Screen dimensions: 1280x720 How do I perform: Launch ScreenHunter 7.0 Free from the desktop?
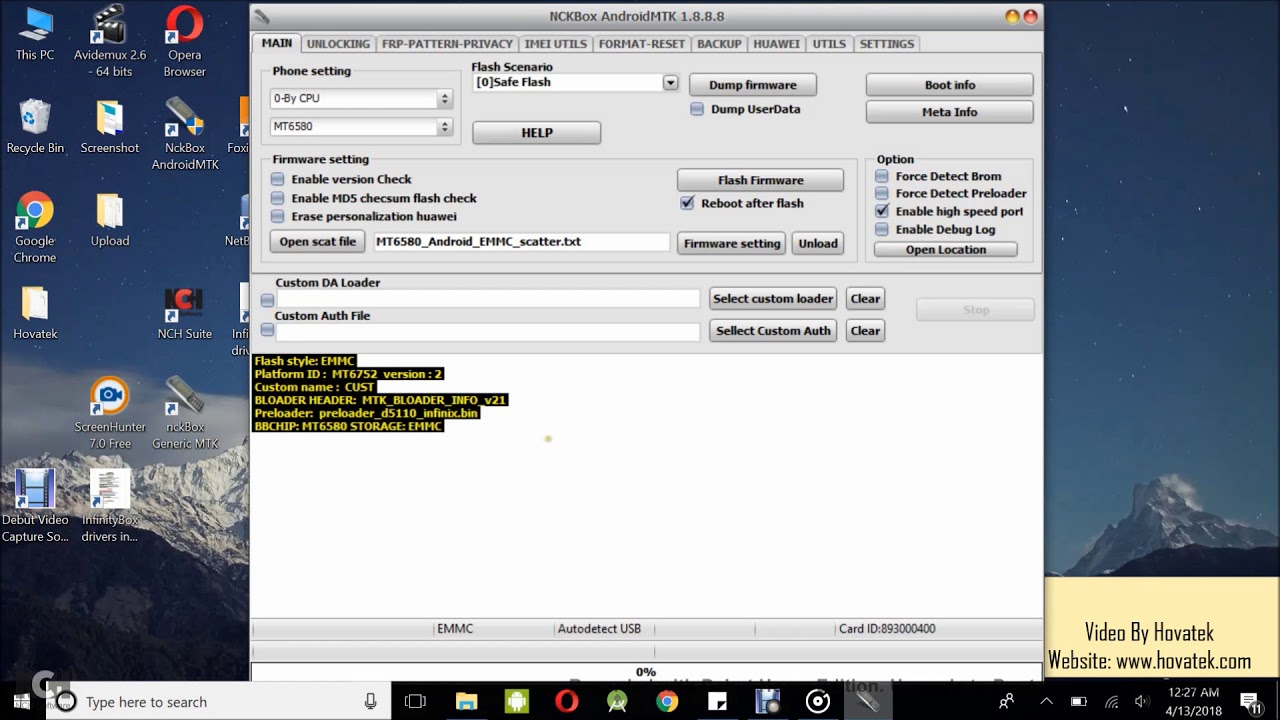pyautogui.click(x=110, y=414)
